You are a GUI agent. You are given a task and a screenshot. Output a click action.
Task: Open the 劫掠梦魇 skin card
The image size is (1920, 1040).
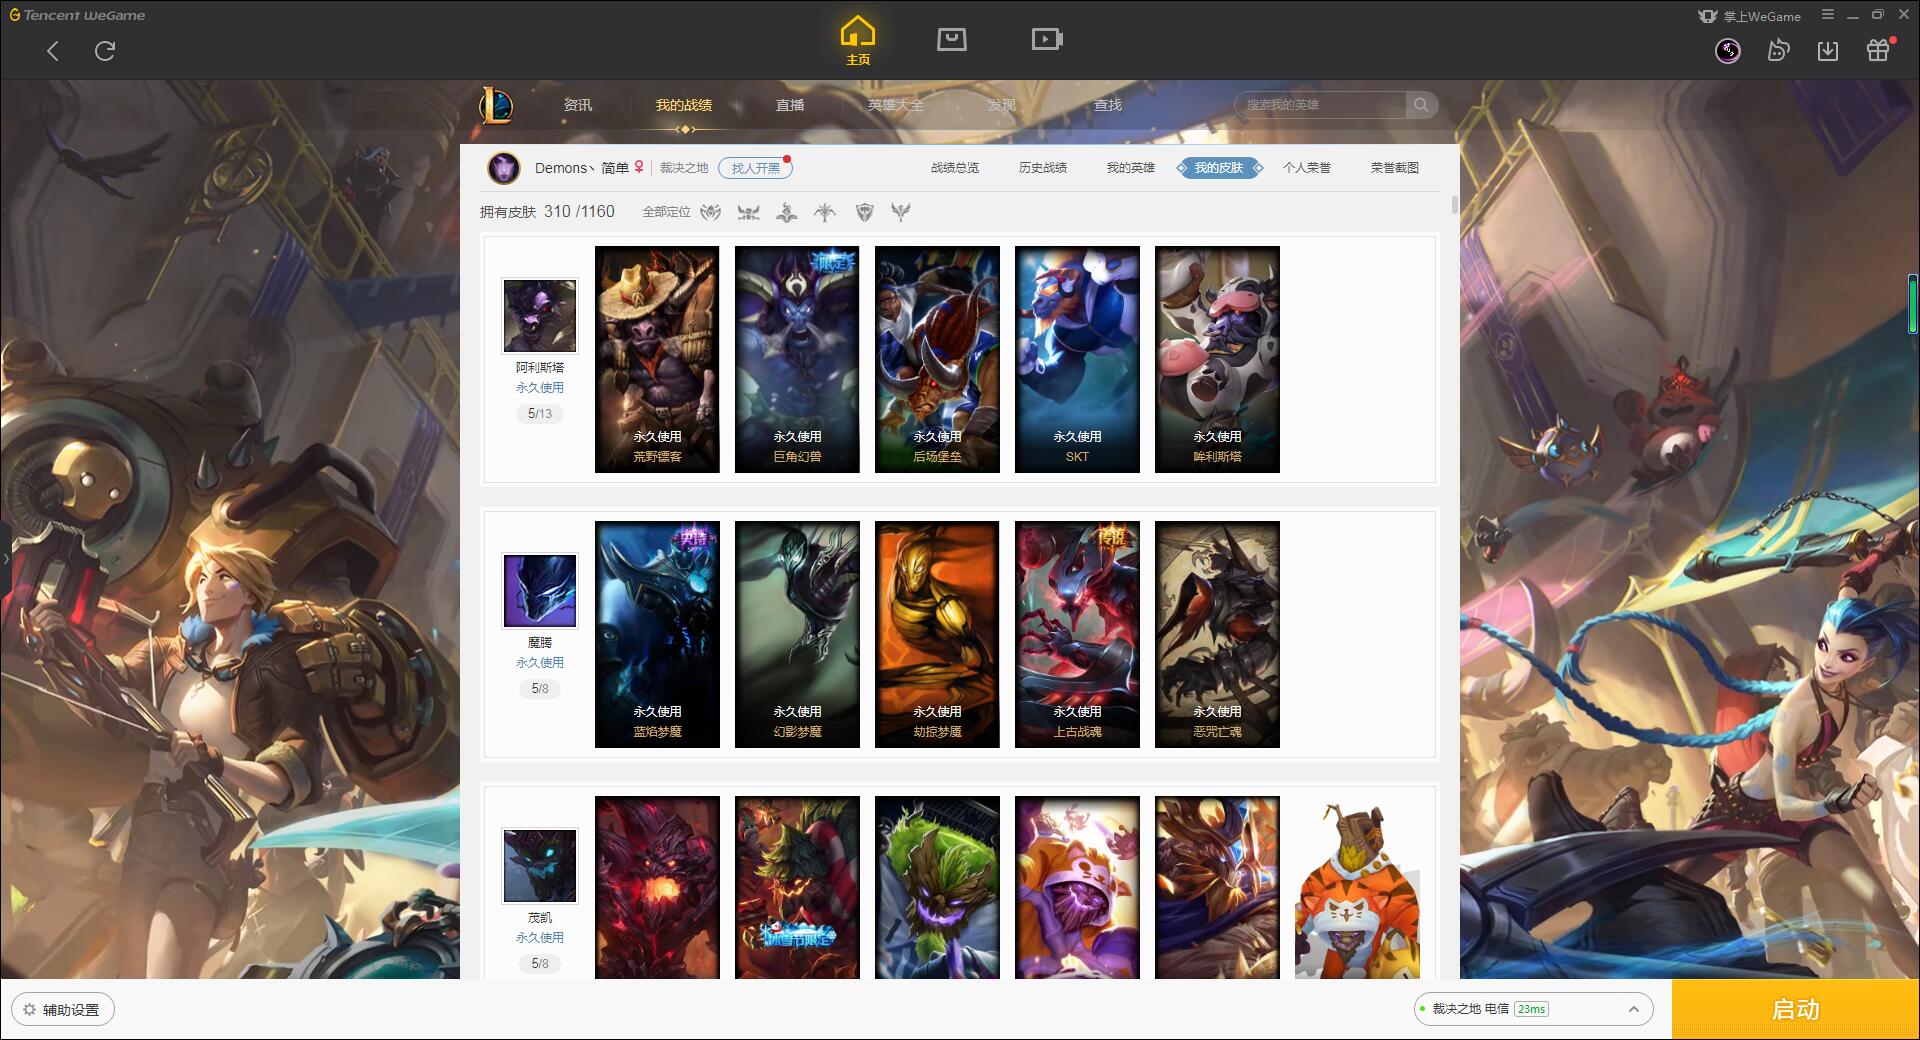pyautogui.click(x=937, y=634)
